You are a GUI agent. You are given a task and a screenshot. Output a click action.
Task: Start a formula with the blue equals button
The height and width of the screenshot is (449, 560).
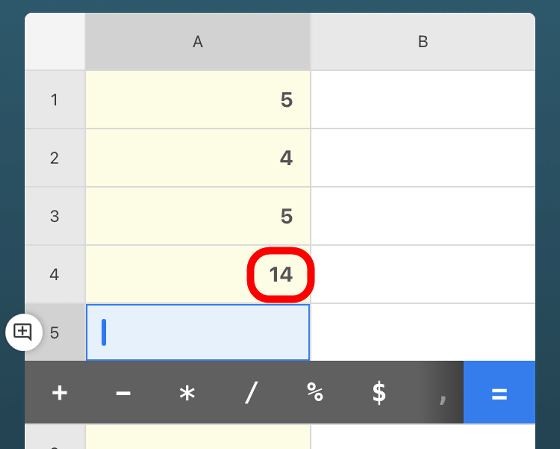[499, 393]
